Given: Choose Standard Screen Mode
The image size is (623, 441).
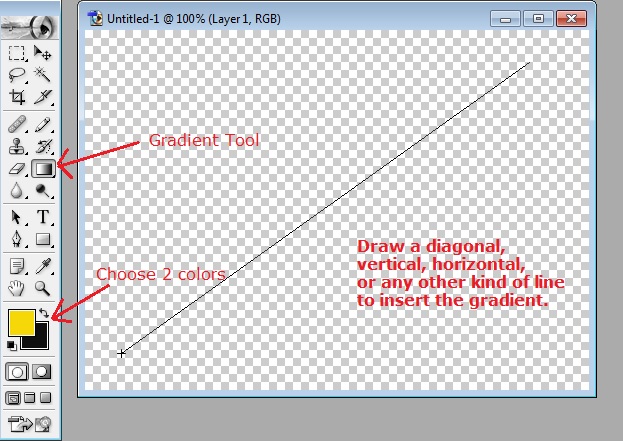Looking at the screenshot, I should [x=13, y=398].
